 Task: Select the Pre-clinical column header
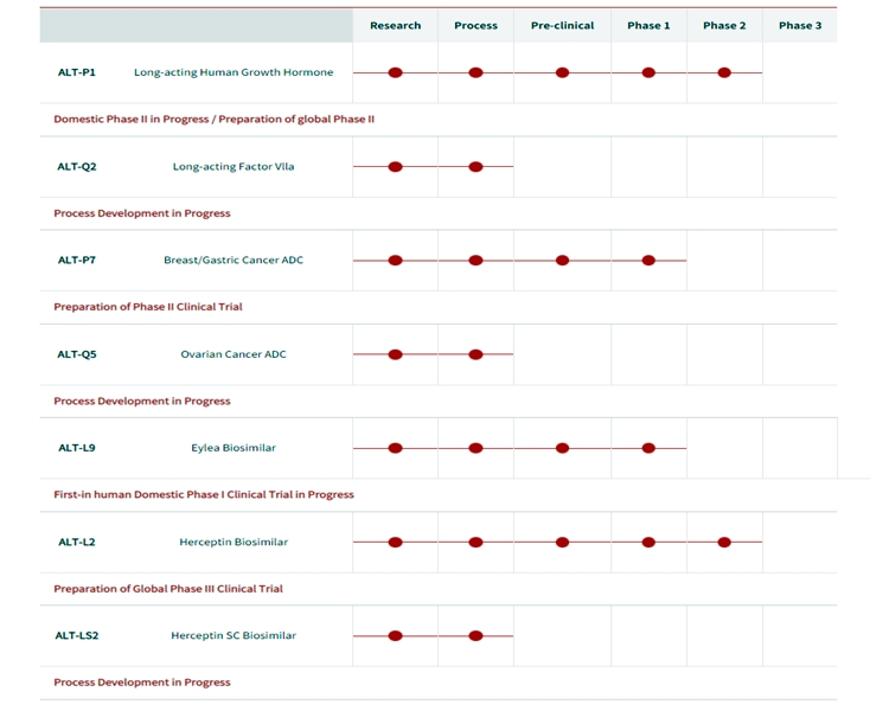pyautogui.click(x=562, y=26)
